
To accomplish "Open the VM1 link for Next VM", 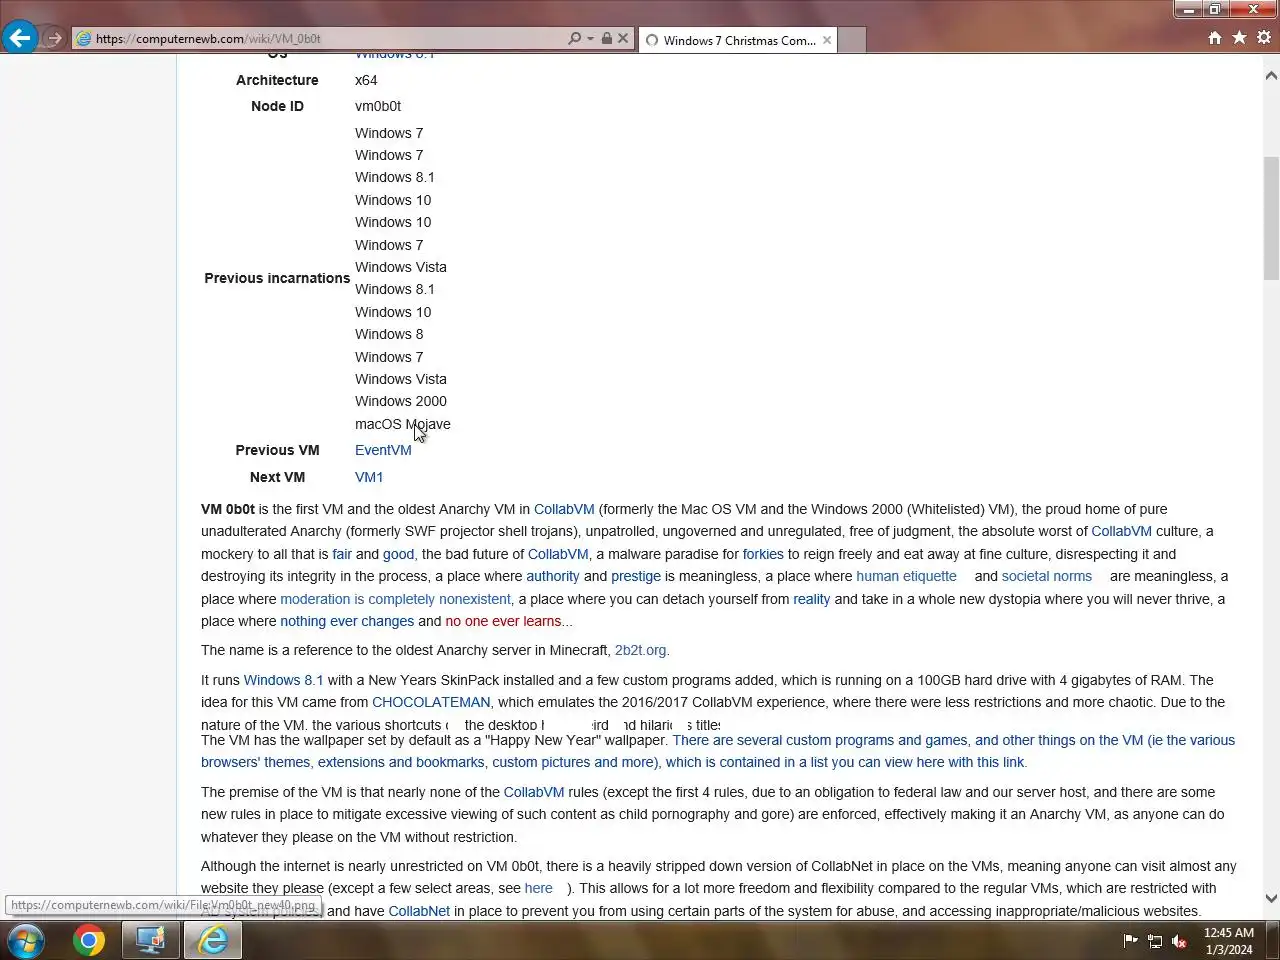I will click(x=369, y=477).
